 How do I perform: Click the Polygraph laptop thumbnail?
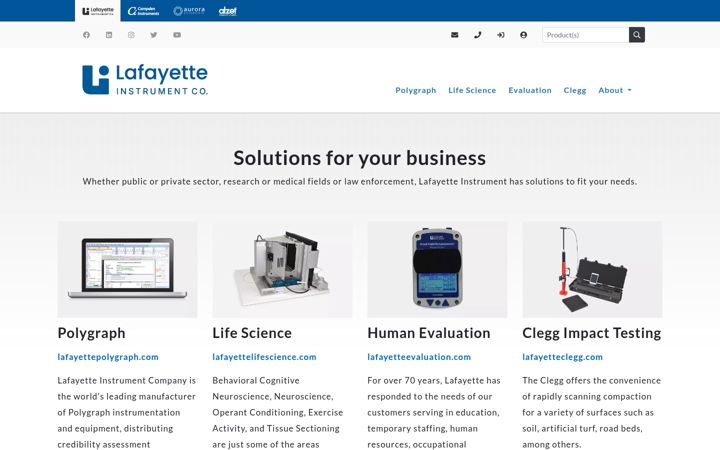[x=127, y=270]
